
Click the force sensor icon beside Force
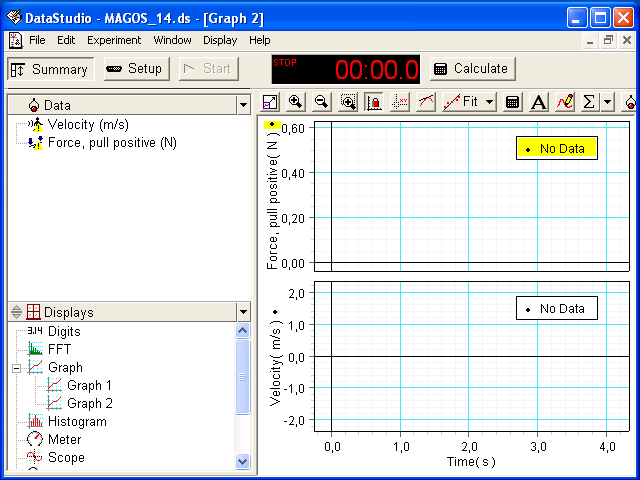pyautogui.click(x=36, y=142)
